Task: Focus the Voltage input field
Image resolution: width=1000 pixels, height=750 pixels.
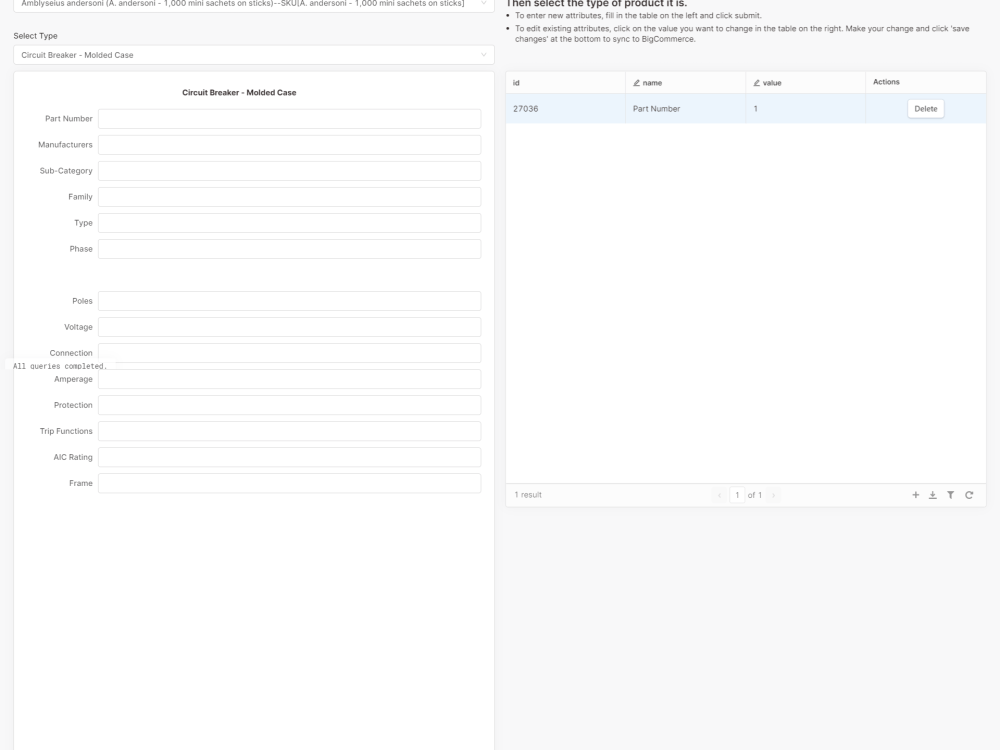Action: click(290, 326)
